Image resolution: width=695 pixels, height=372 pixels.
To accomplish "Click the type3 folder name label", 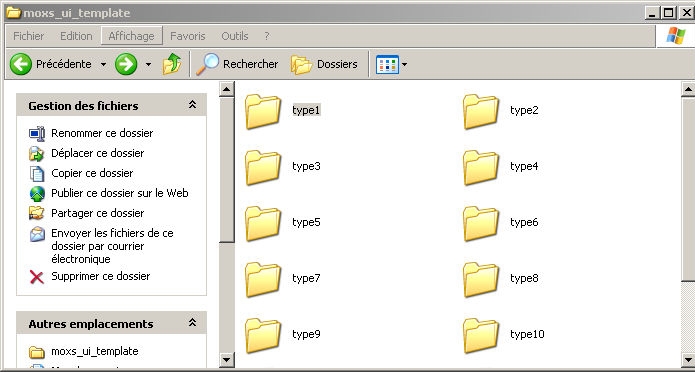I will tap(306, 166).
